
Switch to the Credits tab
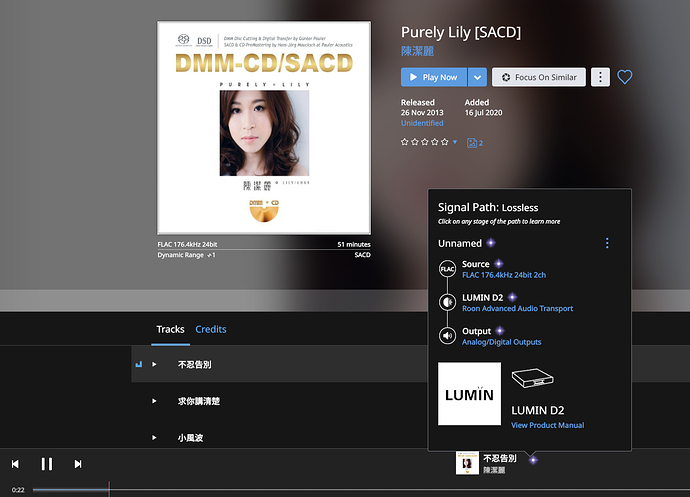tap(211, 329)
